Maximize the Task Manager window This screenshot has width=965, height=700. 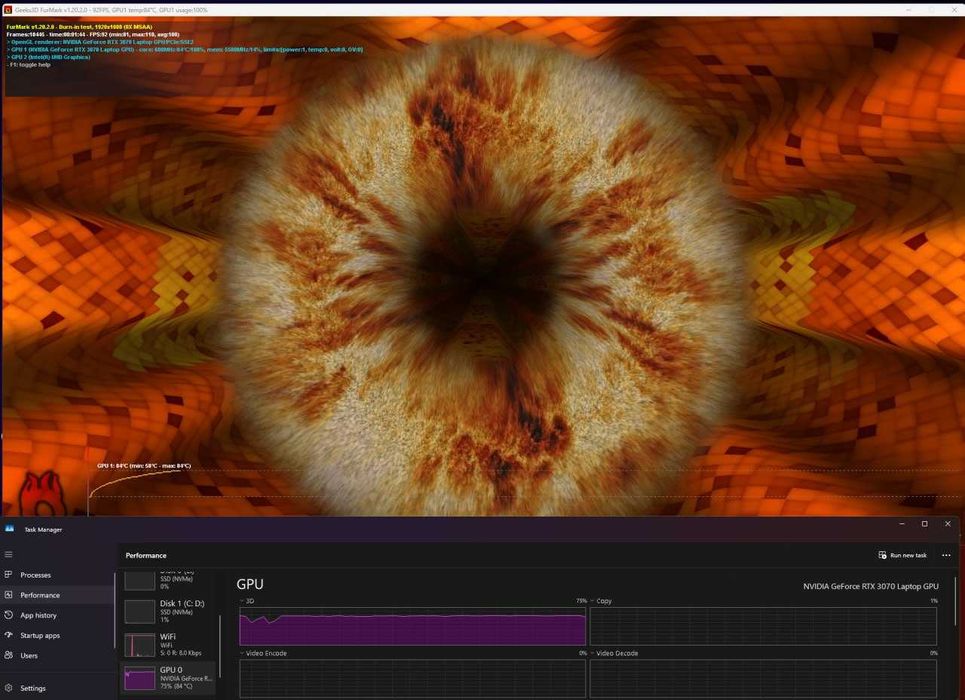924,524
